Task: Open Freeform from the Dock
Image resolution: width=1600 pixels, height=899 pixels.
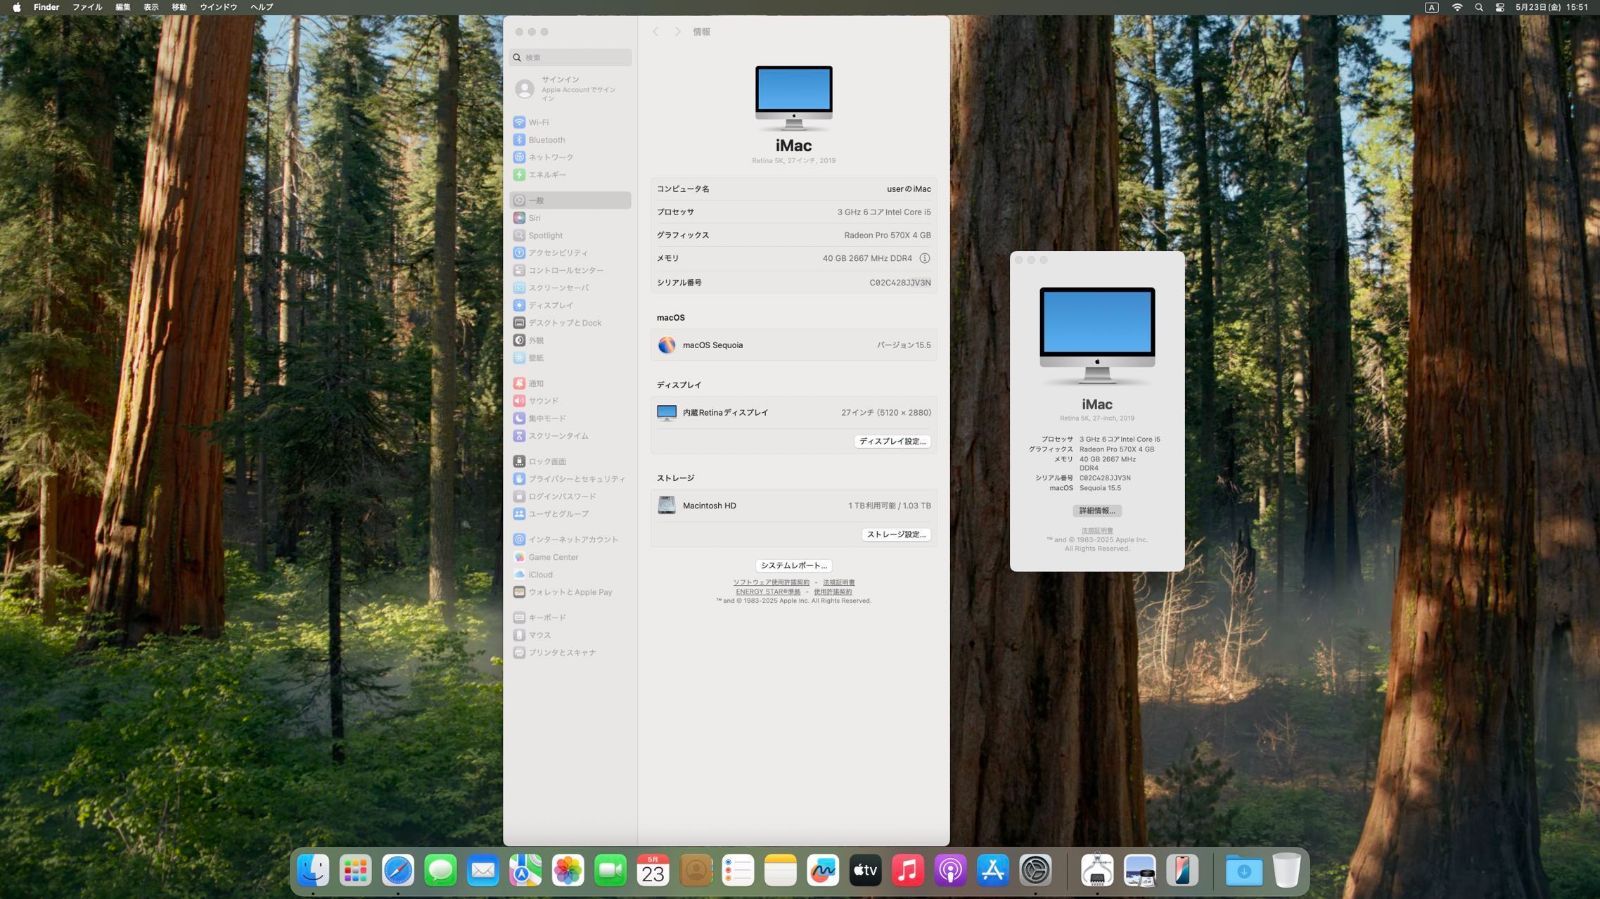Action: click(x=823, y=870)
